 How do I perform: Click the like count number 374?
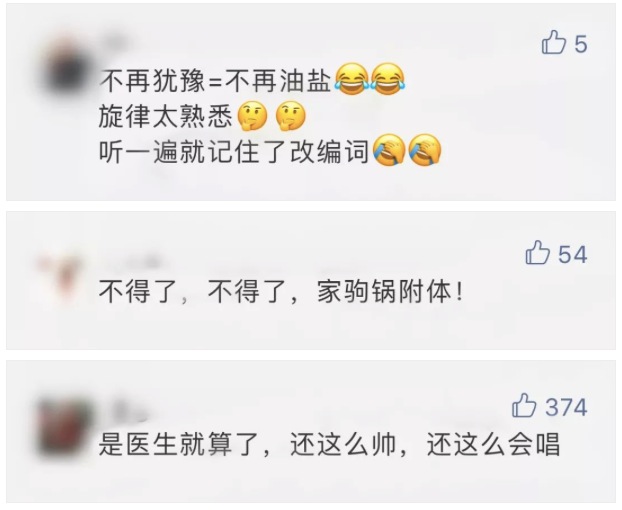pos(566,407)
